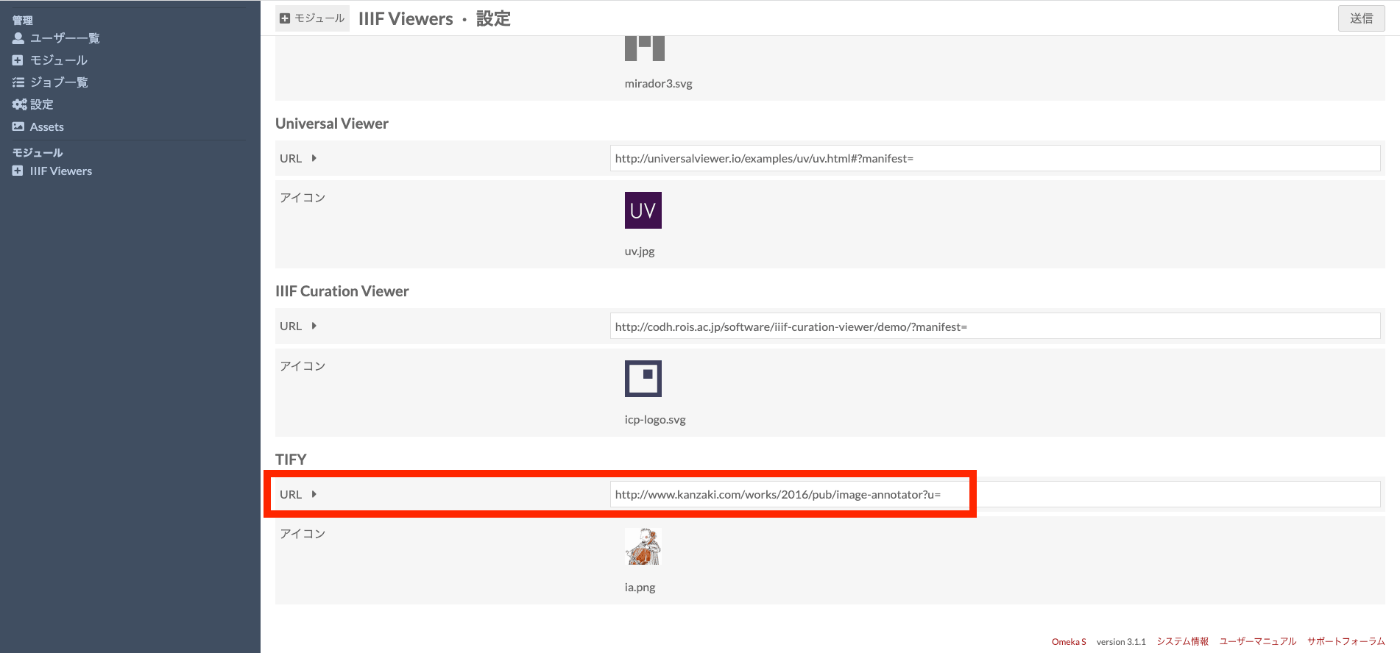Open ユーザー一覧 in the sidebar

point(64,38)
